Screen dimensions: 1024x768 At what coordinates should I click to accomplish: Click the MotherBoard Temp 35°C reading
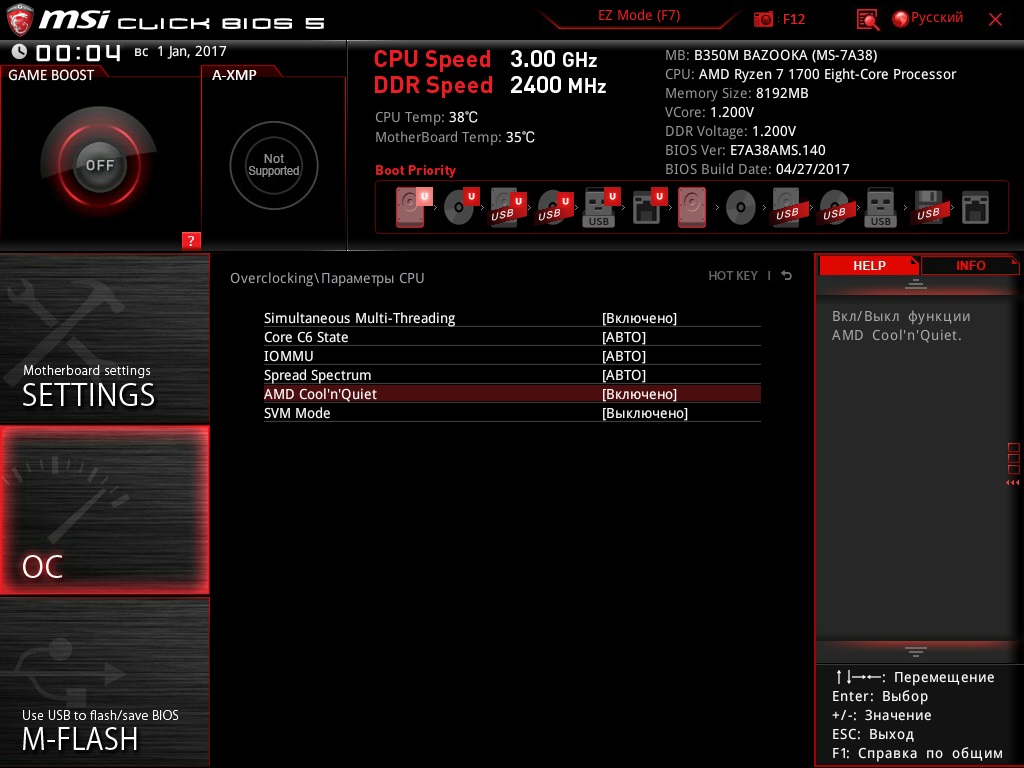point(455,137)
